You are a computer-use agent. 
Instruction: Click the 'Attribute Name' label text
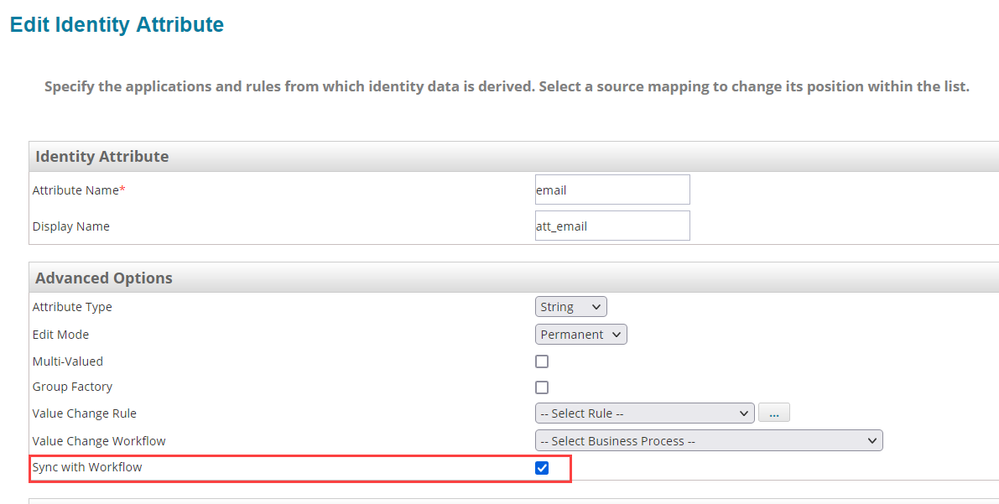click(79, 190)
